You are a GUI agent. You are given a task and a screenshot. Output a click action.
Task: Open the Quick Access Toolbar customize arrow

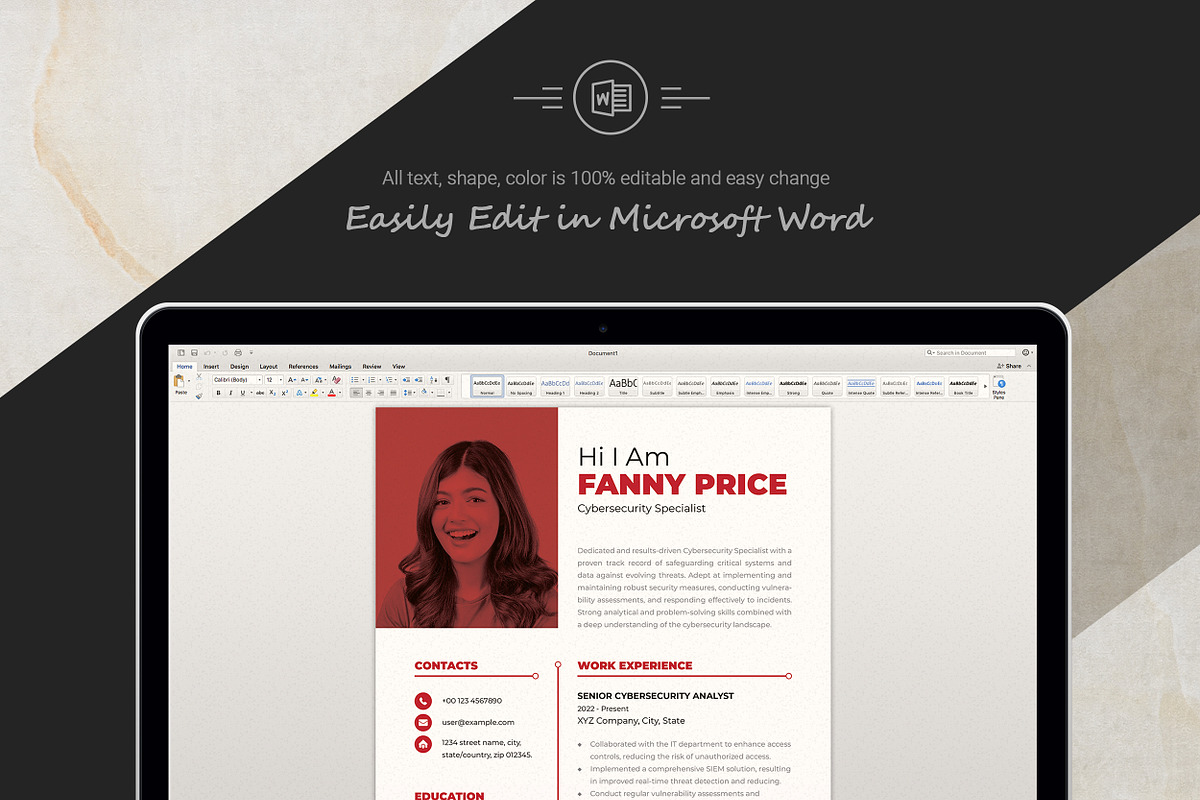251,353
